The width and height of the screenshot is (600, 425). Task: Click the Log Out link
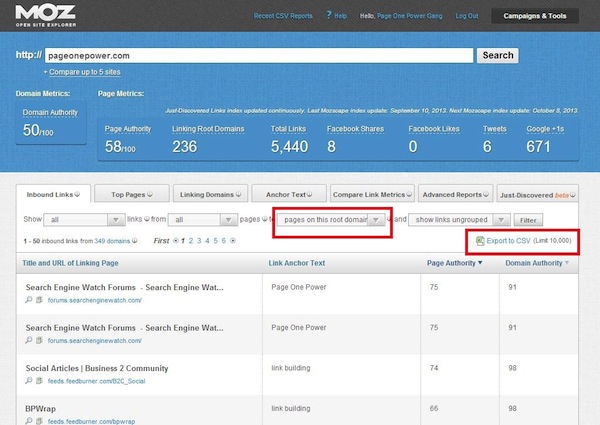pos(467,16)
